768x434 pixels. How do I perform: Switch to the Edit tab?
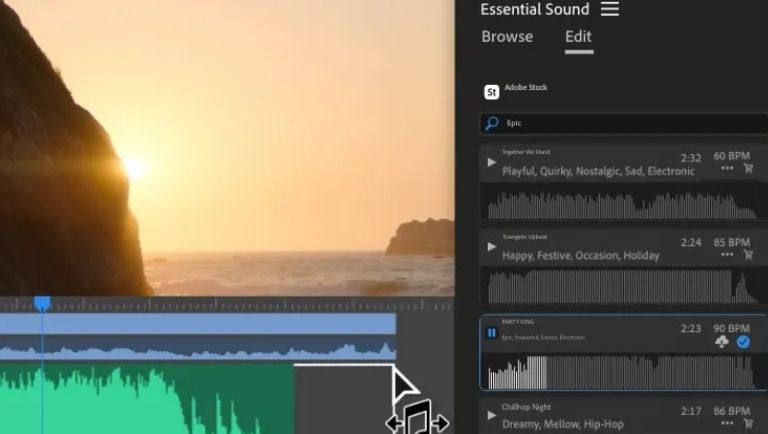578,37
